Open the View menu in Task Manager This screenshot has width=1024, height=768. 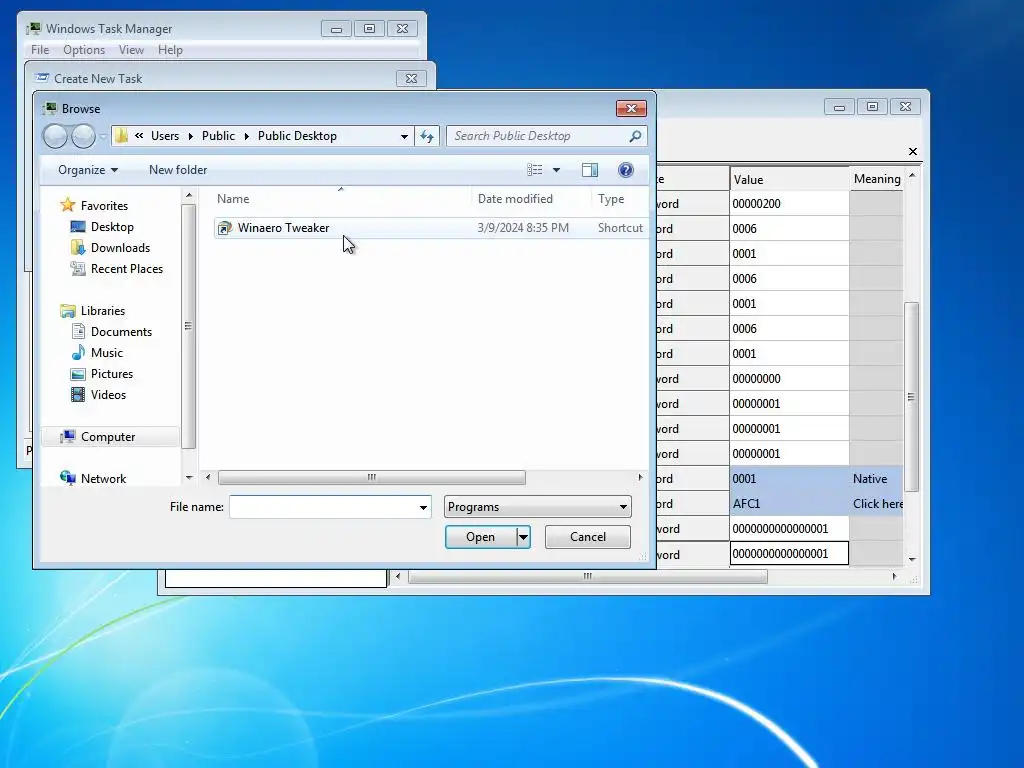tap(131, 50)
